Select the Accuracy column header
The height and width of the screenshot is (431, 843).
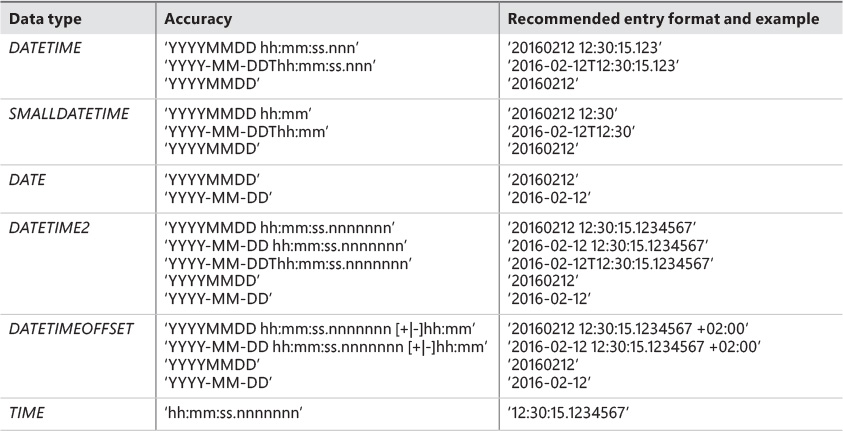click(196, 18)
